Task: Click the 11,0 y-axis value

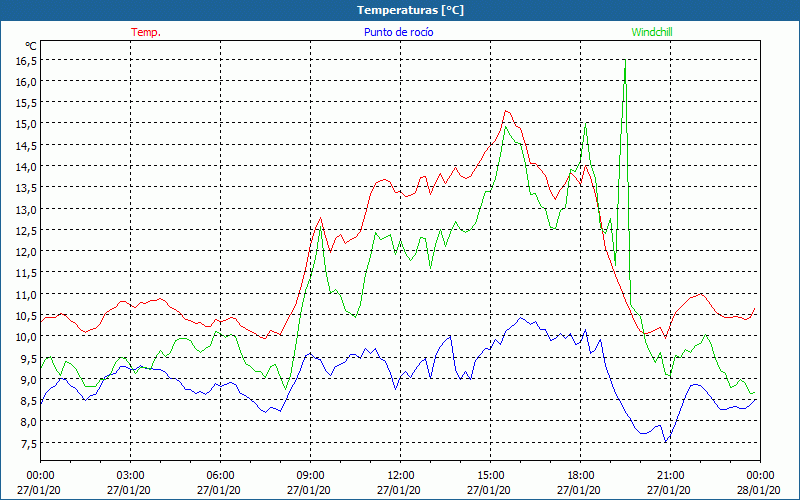Action: (27, 294)
